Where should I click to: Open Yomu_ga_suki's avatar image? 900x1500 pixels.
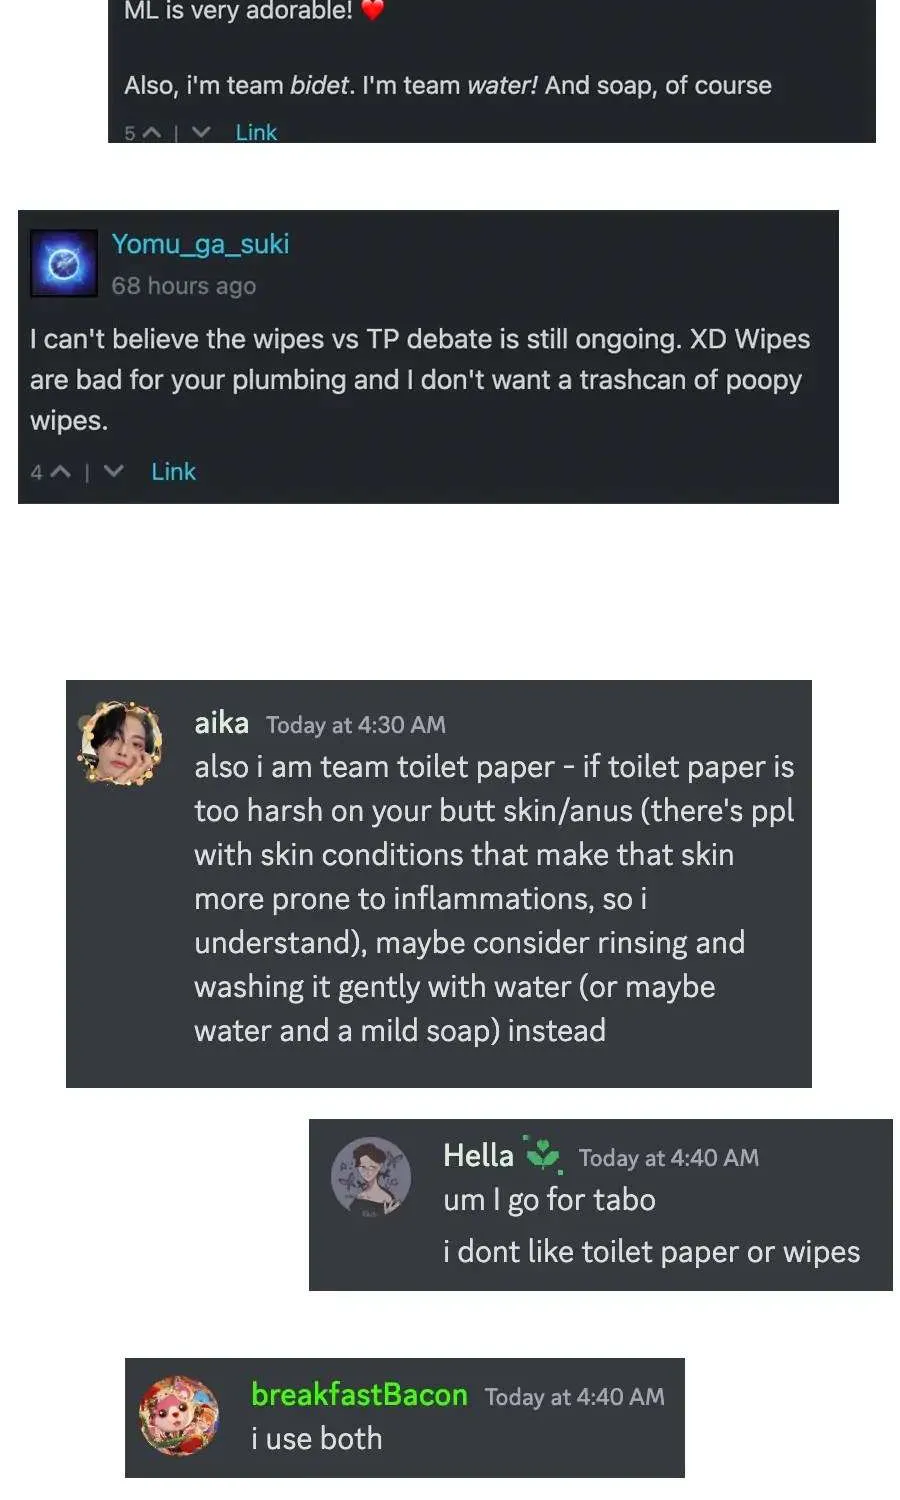tap(64, 263)
